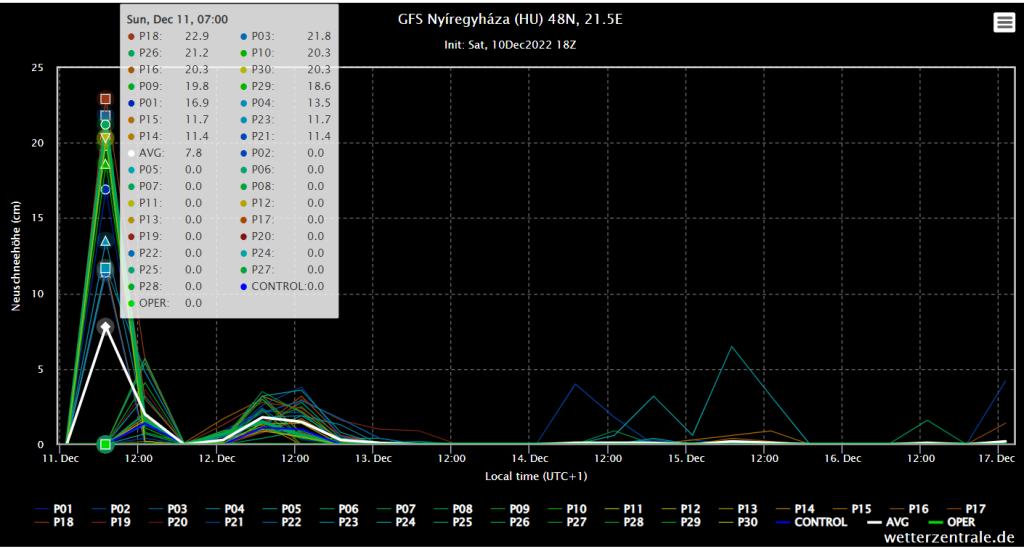Click the P30 inverted triangle marker
Image resolution: width=1024 pixels, height=549 pixels.
tap(105, 138)
